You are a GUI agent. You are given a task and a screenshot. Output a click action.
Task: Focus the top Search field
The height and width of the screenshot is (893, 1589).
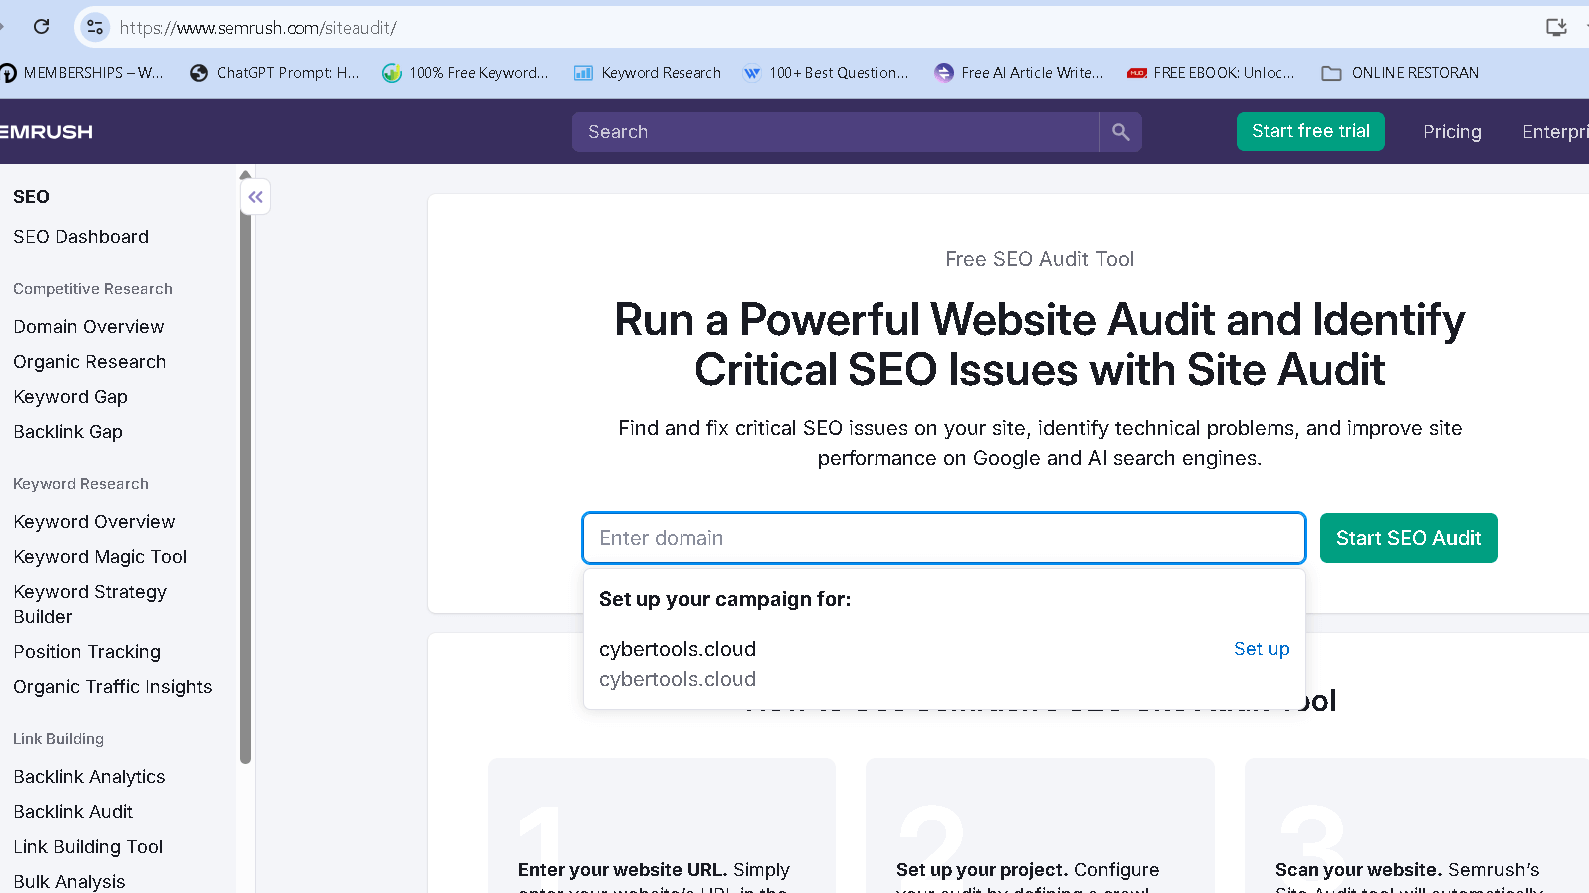[836, 132]
